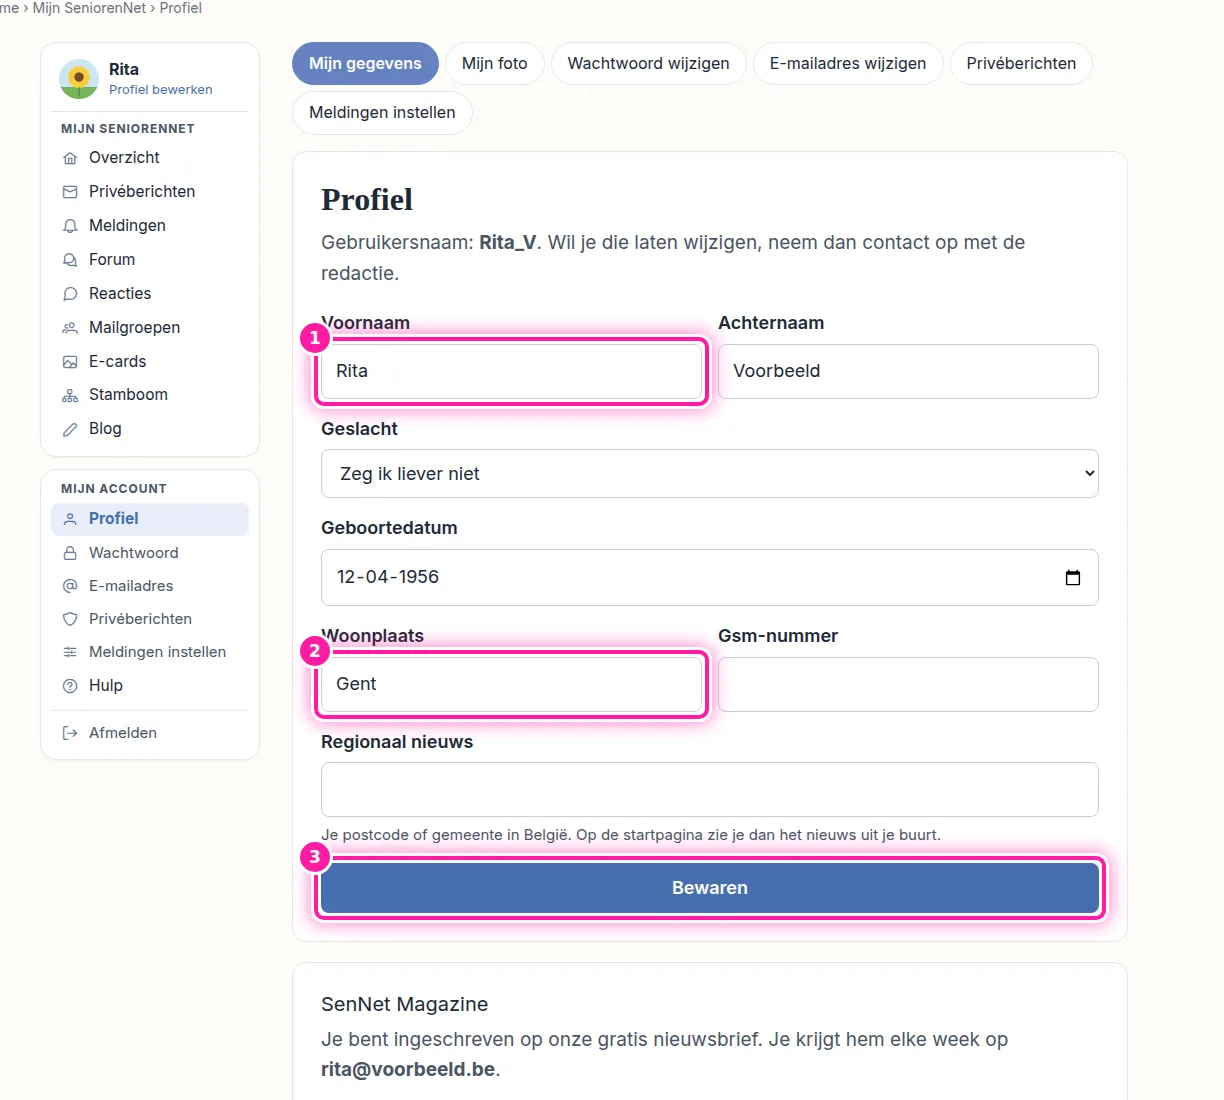Click the Privéberichten envelope icon under Mijn SeniorenNet

[x=70, y=192]
